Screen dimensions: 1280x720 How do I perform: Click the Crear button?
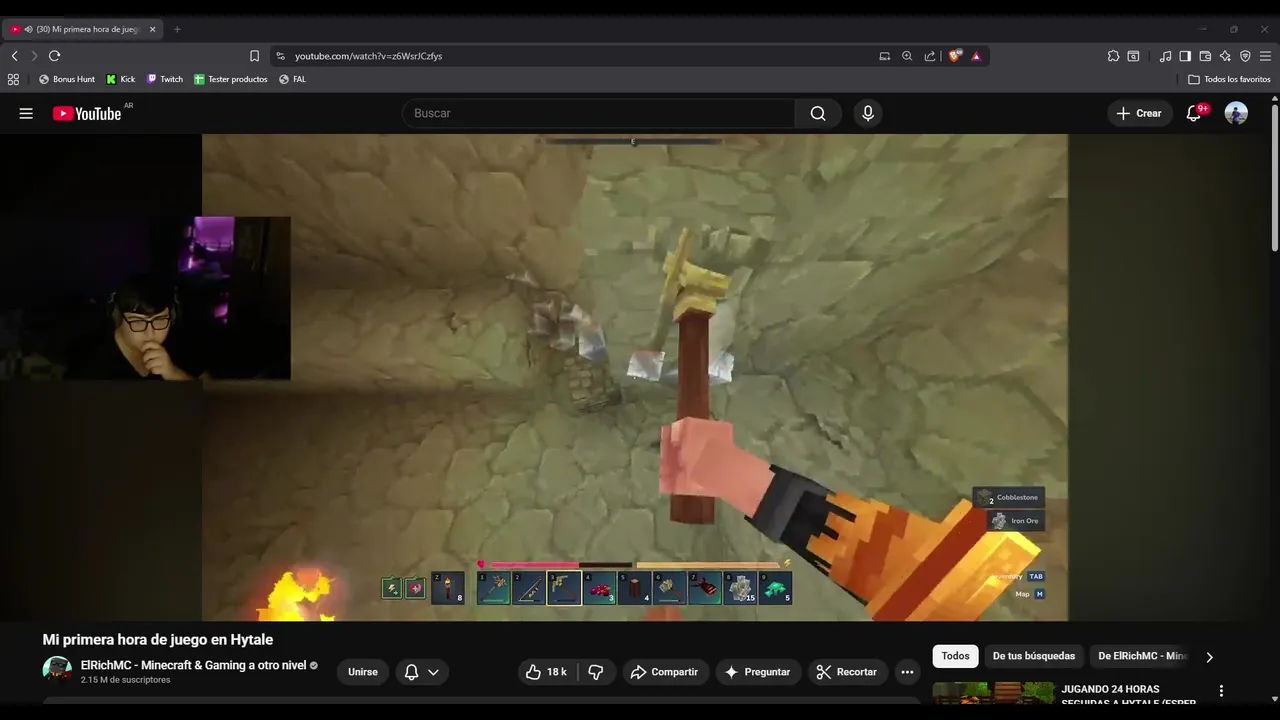(1139, 113)
